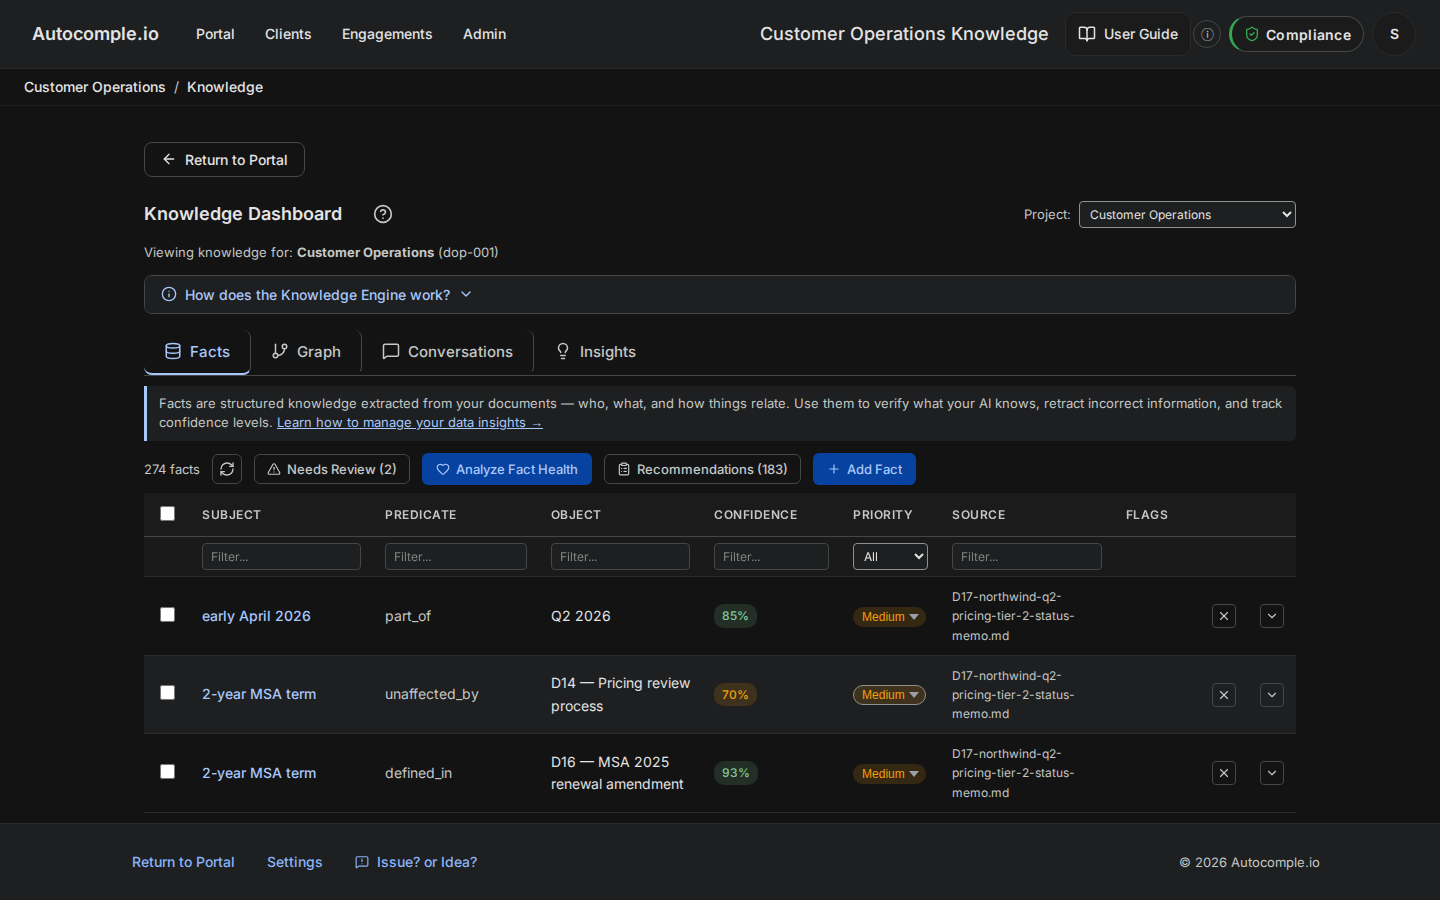Open the Admin menu item

(x=484, y=34)
